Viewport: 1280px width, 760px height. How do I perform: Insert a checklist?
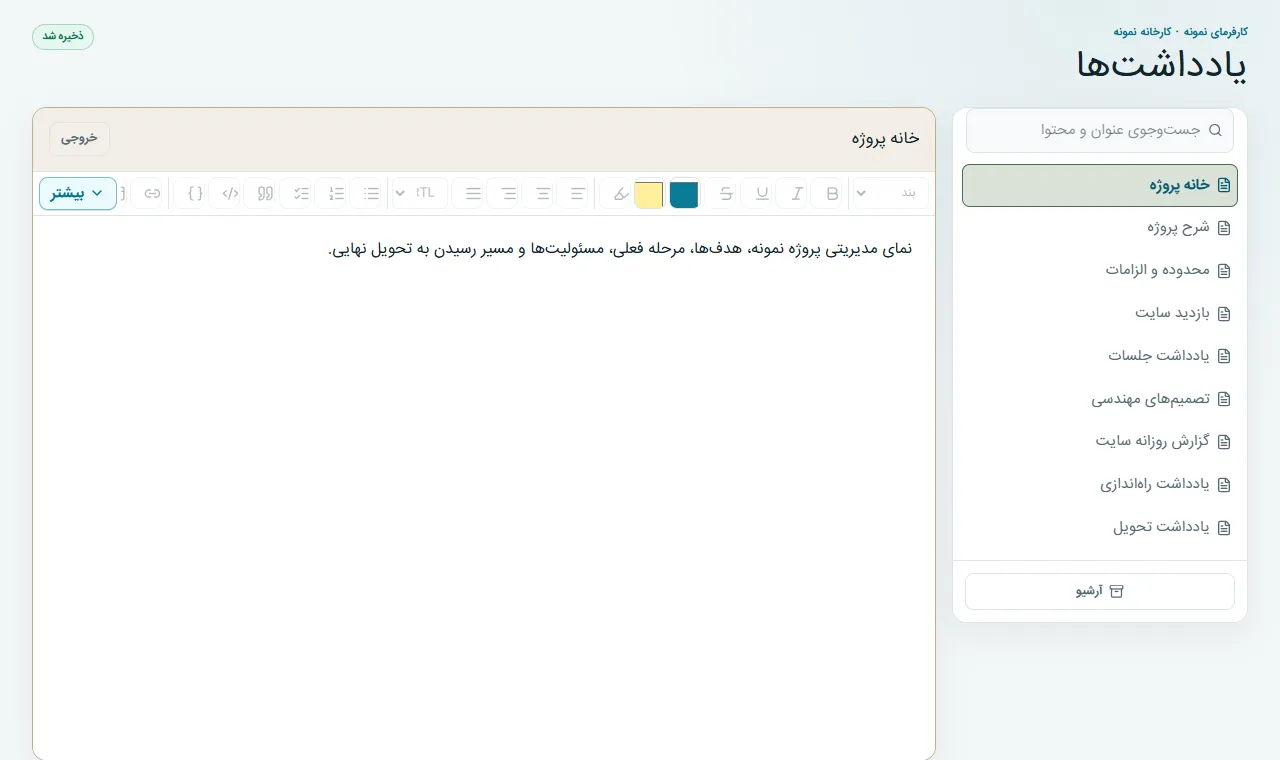(x=301, y=193)
